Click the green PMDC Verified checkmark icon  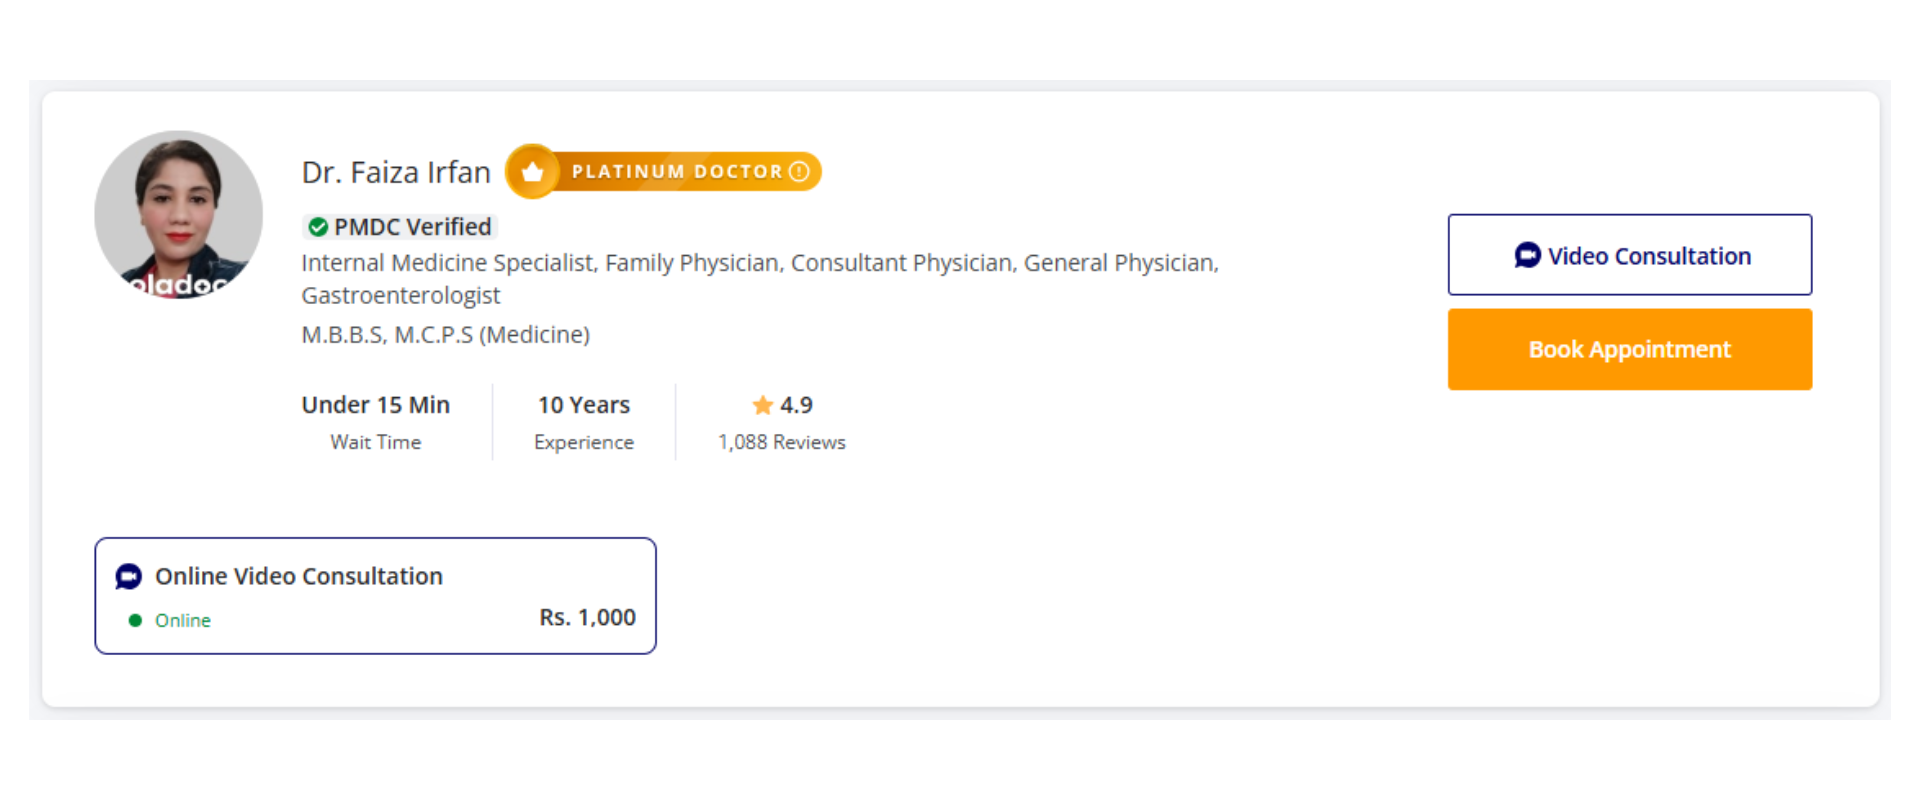point(318,228)
